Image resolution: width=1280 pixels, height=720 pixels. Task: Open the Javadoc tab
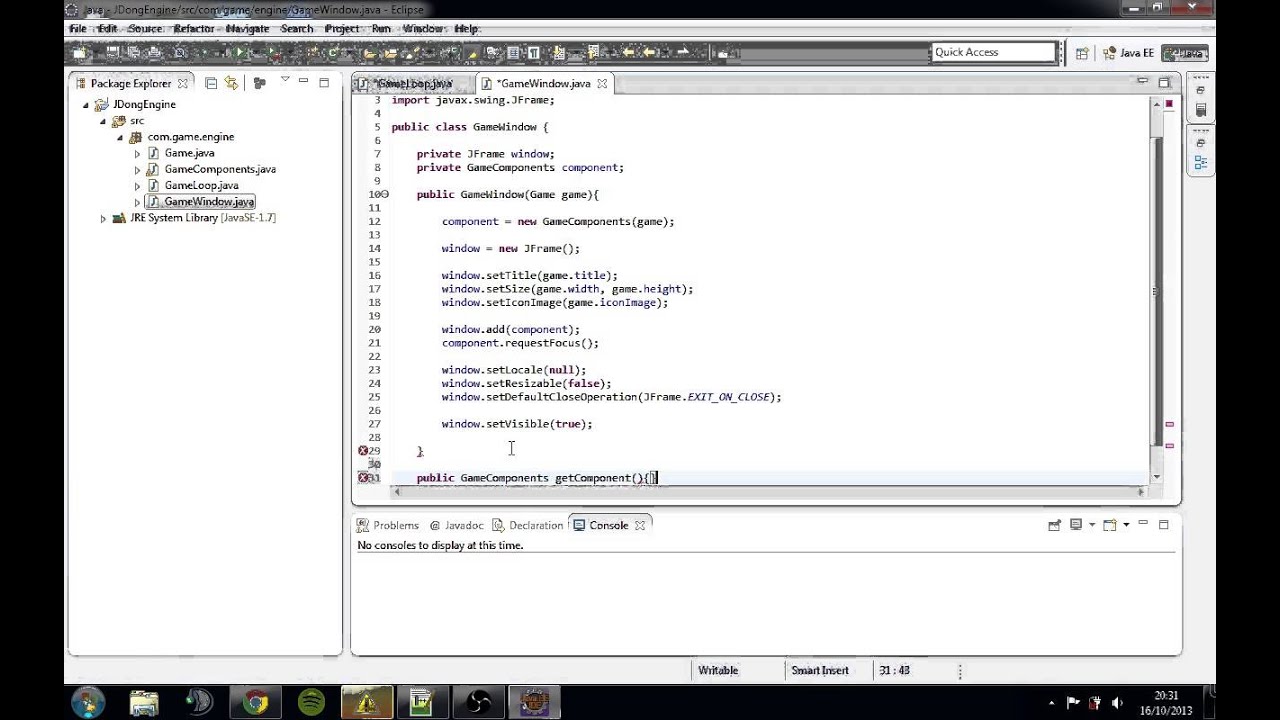point(456,525)
